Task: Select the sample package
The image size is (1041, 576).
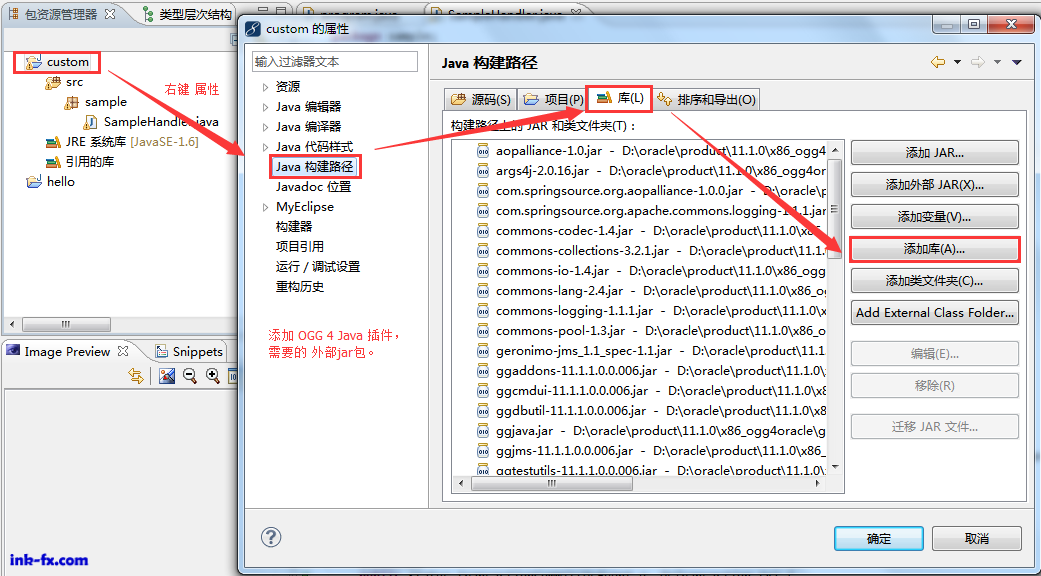Action: point(106,102)
